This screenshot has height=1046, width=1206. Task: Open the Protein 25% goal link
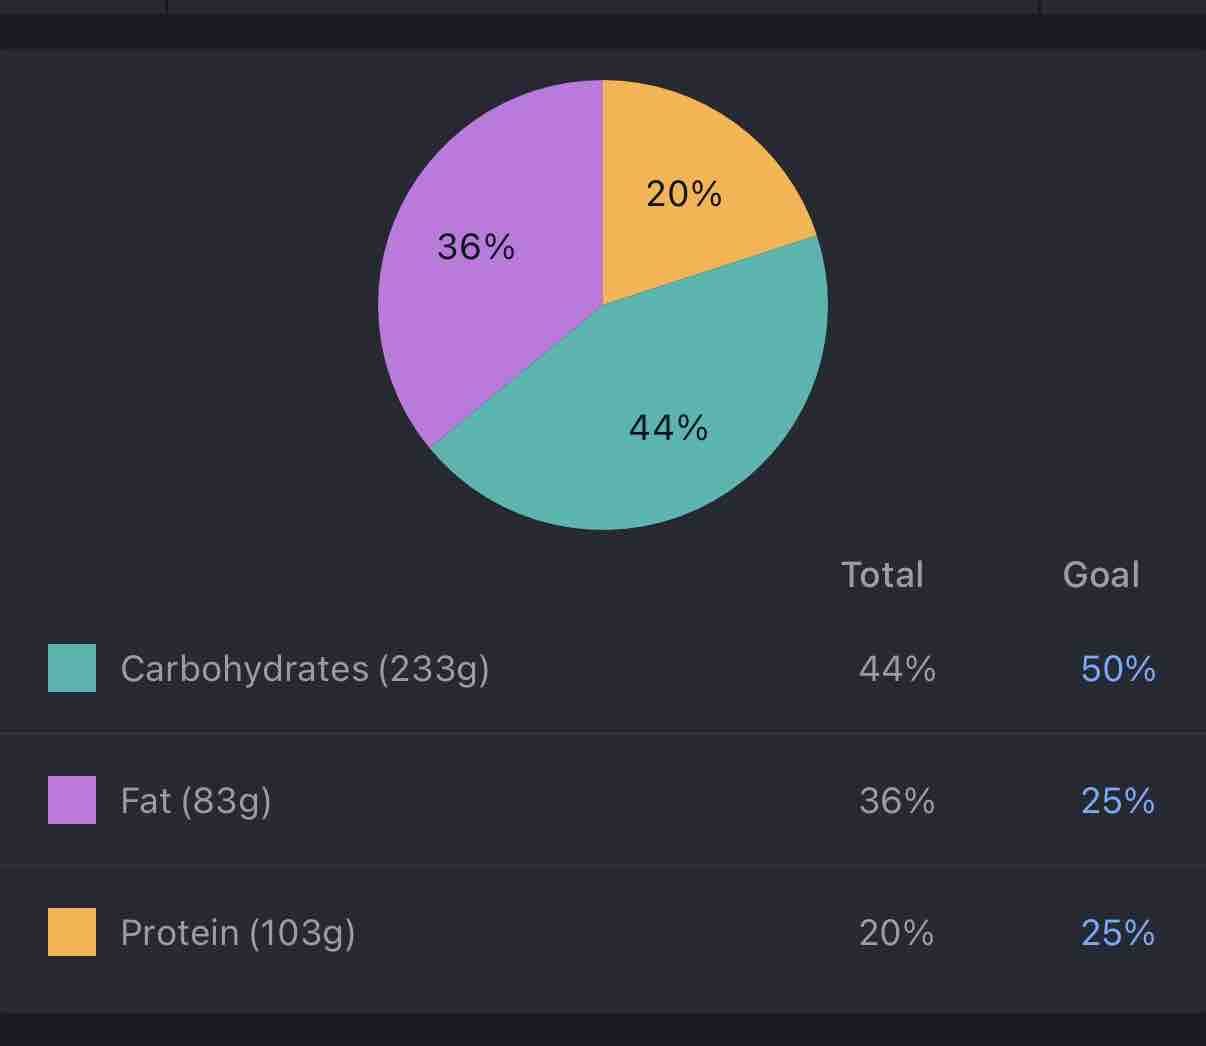click(1118, 932)
